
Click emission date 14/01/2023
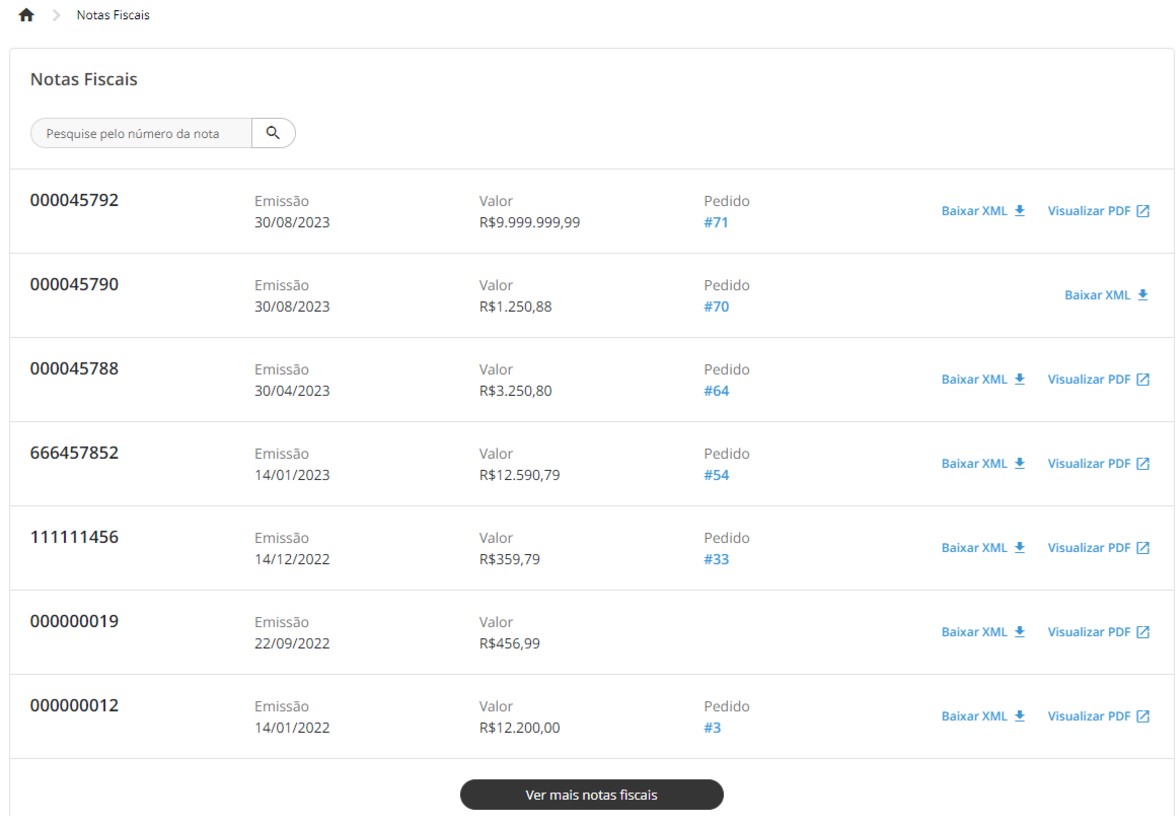pyautogui.click(x=292, y=475)
